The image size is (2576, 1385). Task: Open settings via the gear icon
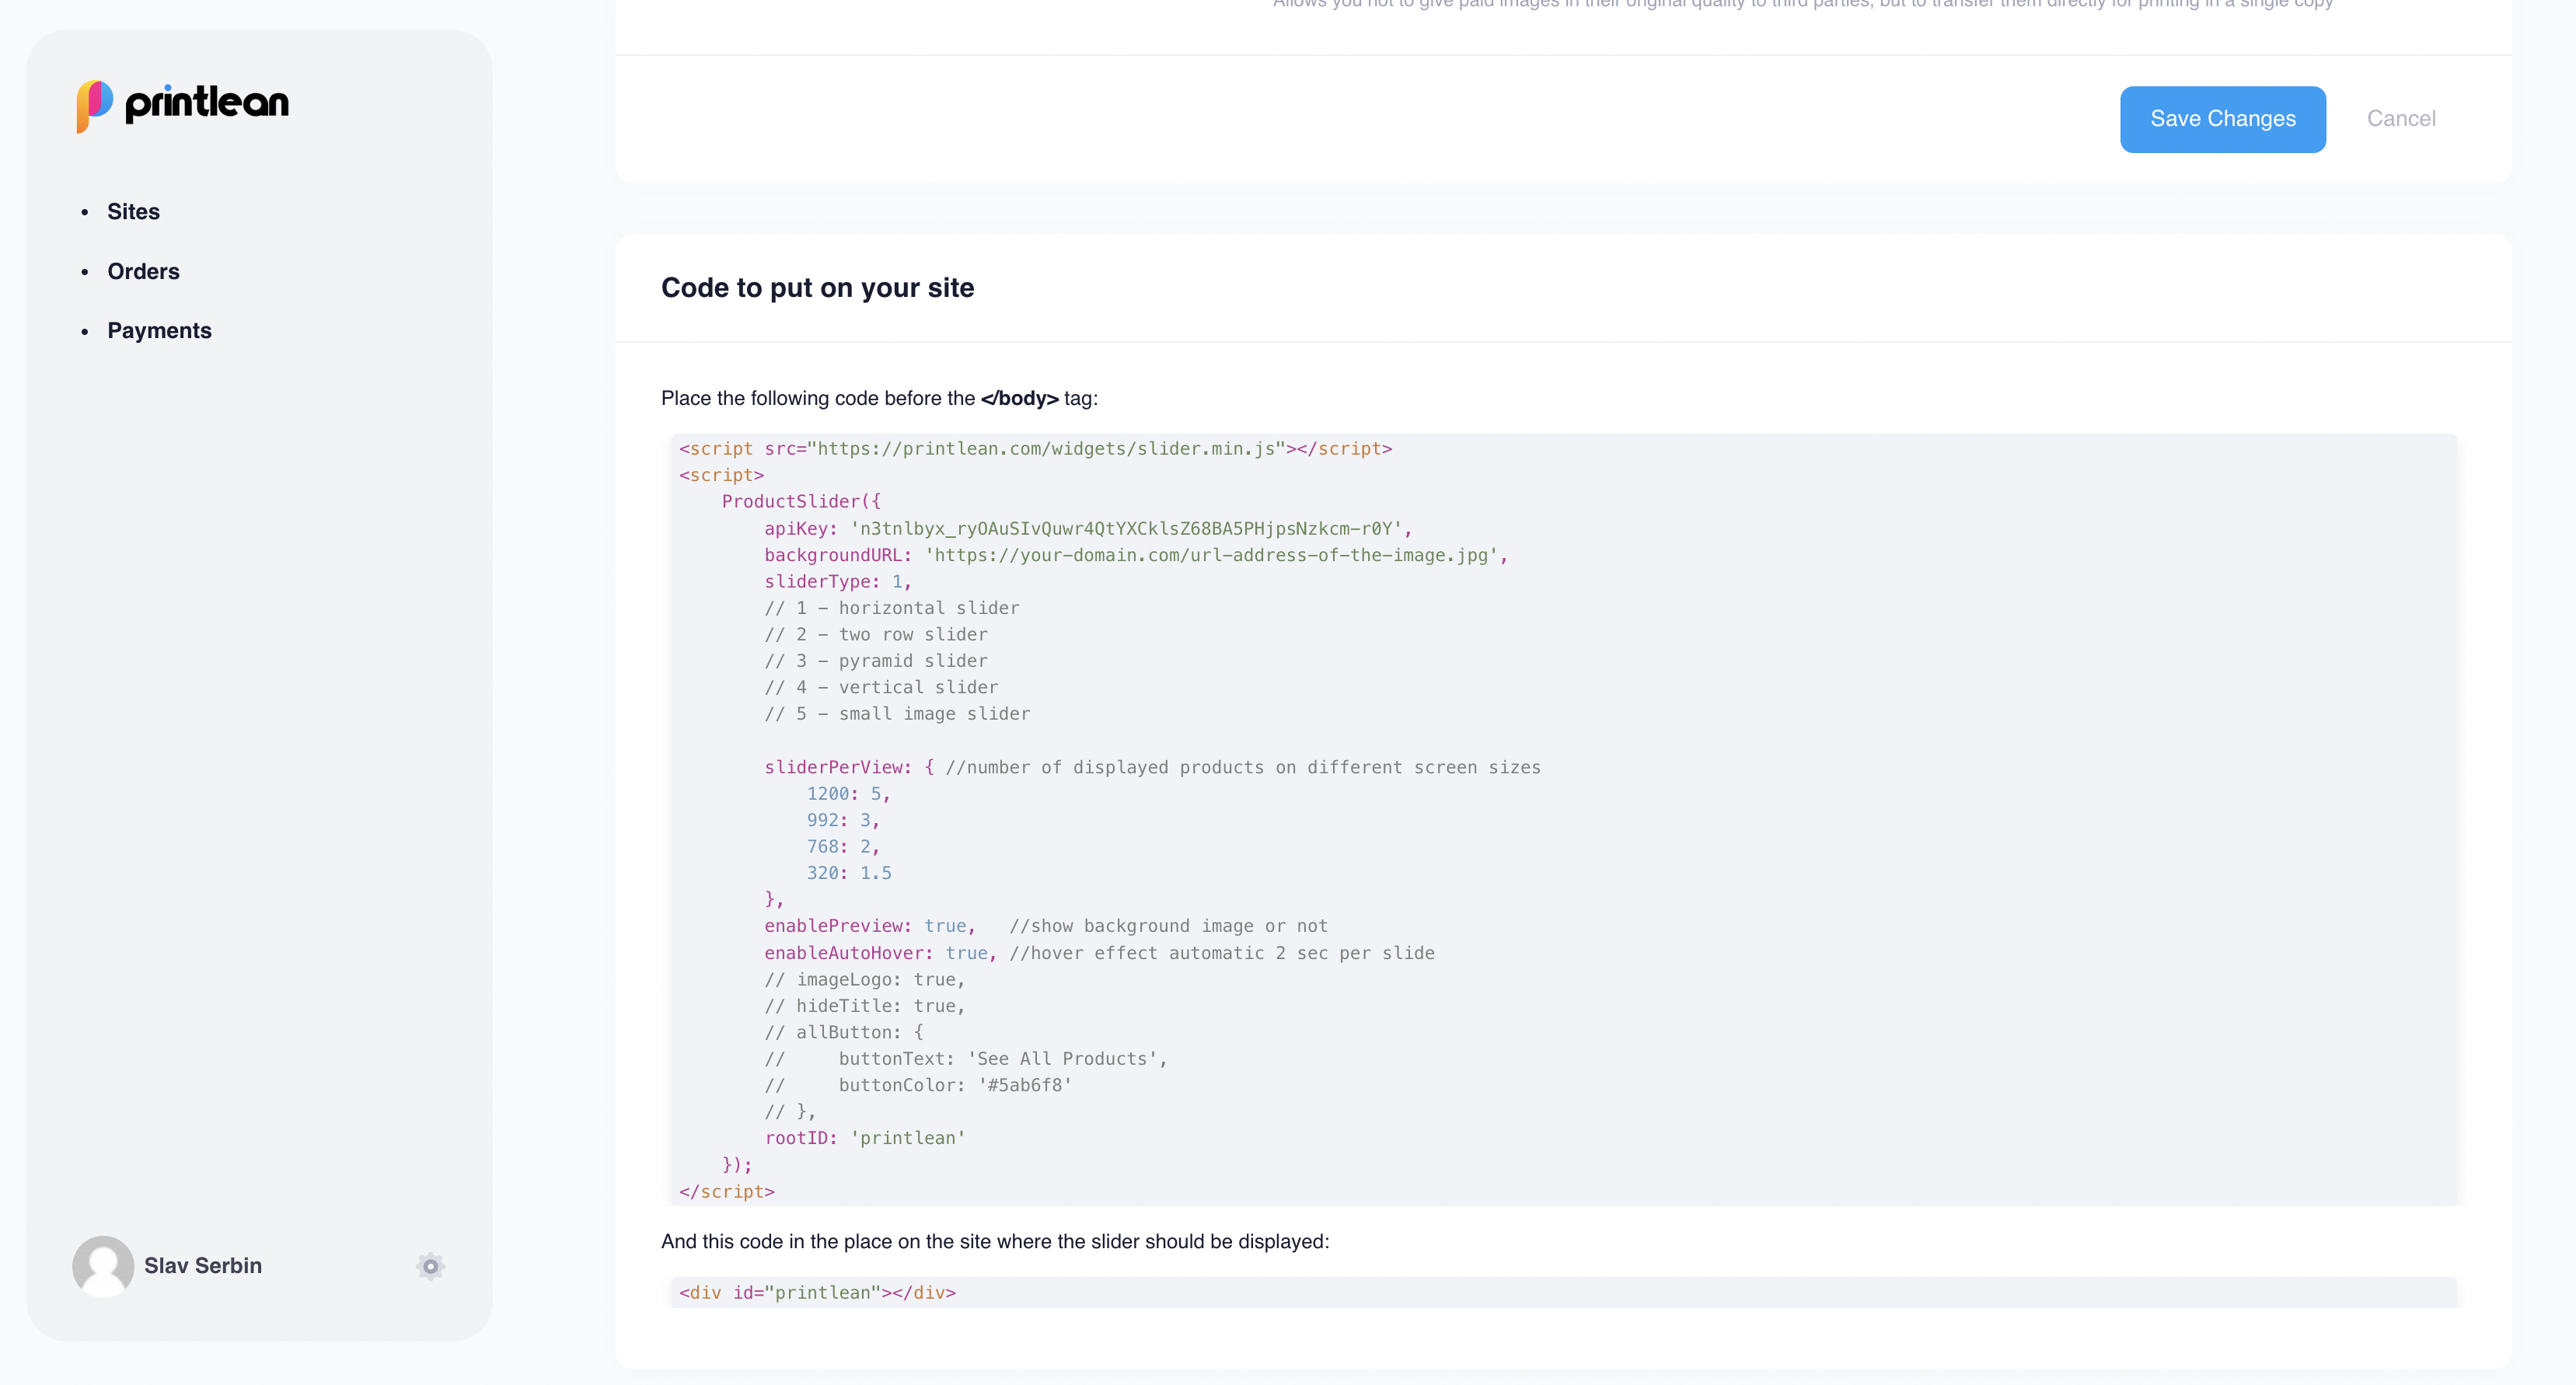(430, 1266)
